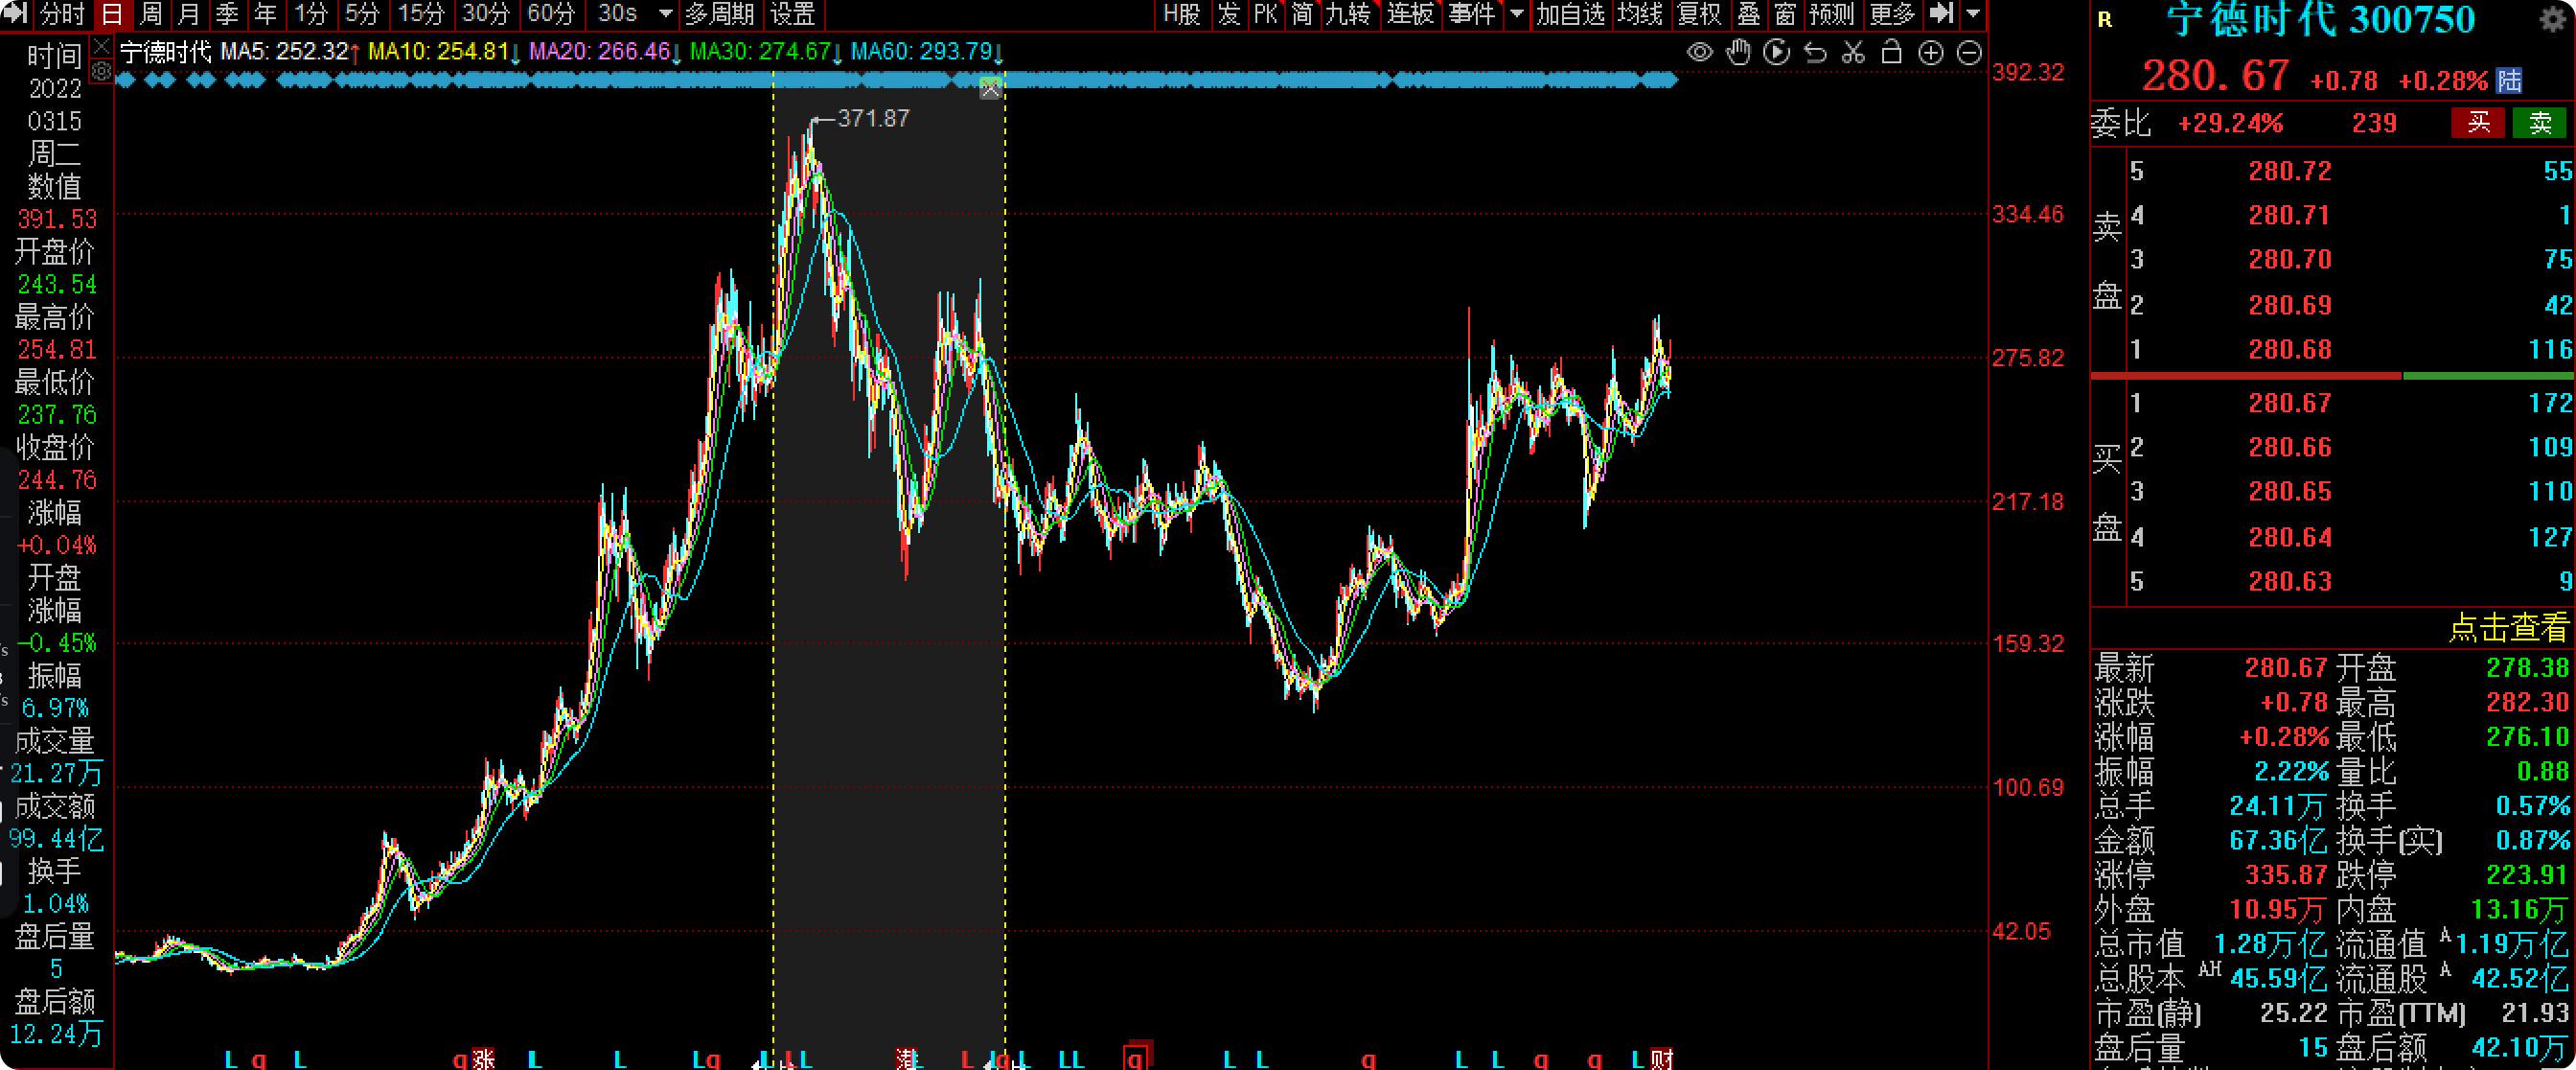Click 加自选 to add to watchlist
2576x1070 pixels.
coord(1570,14)
